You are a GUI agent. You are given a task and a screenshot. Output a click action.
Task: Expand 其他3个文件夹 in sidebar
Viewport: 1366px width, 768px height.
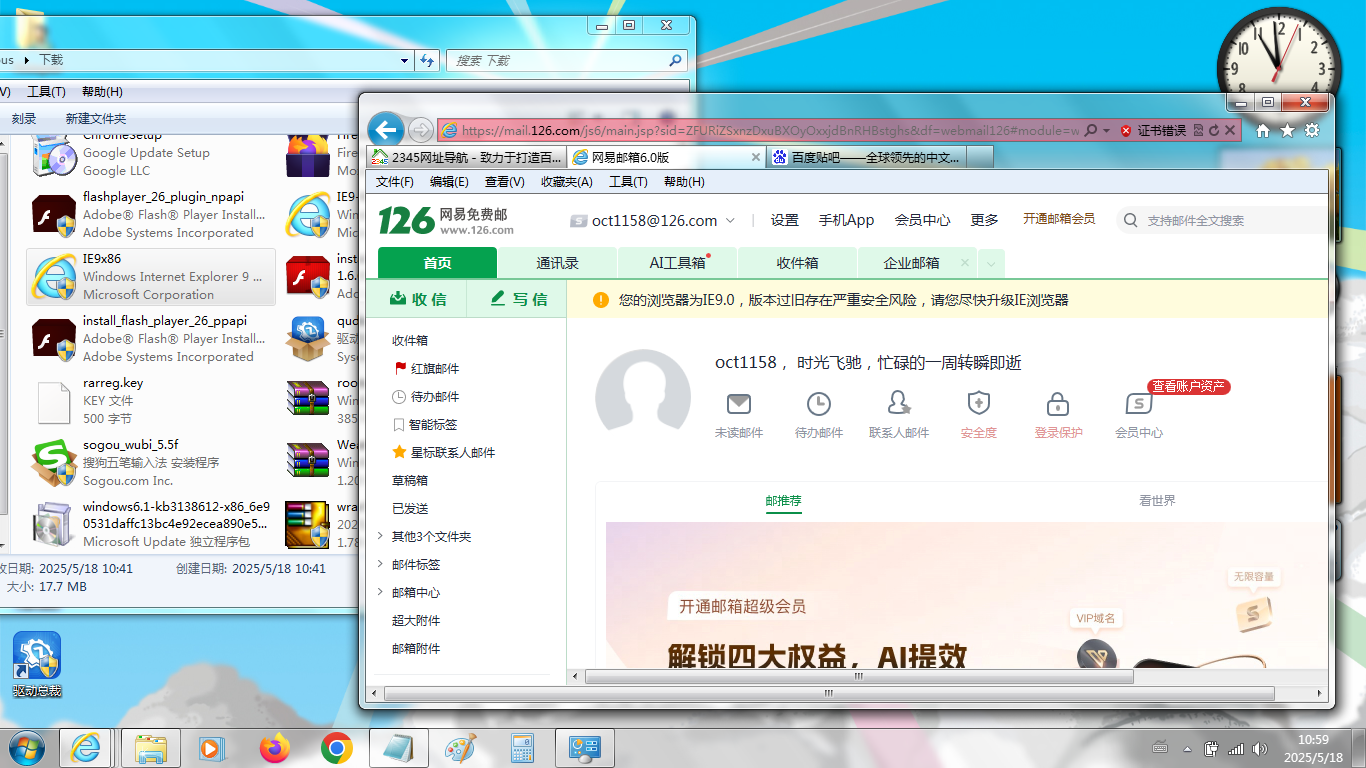(x=380, y=536)
